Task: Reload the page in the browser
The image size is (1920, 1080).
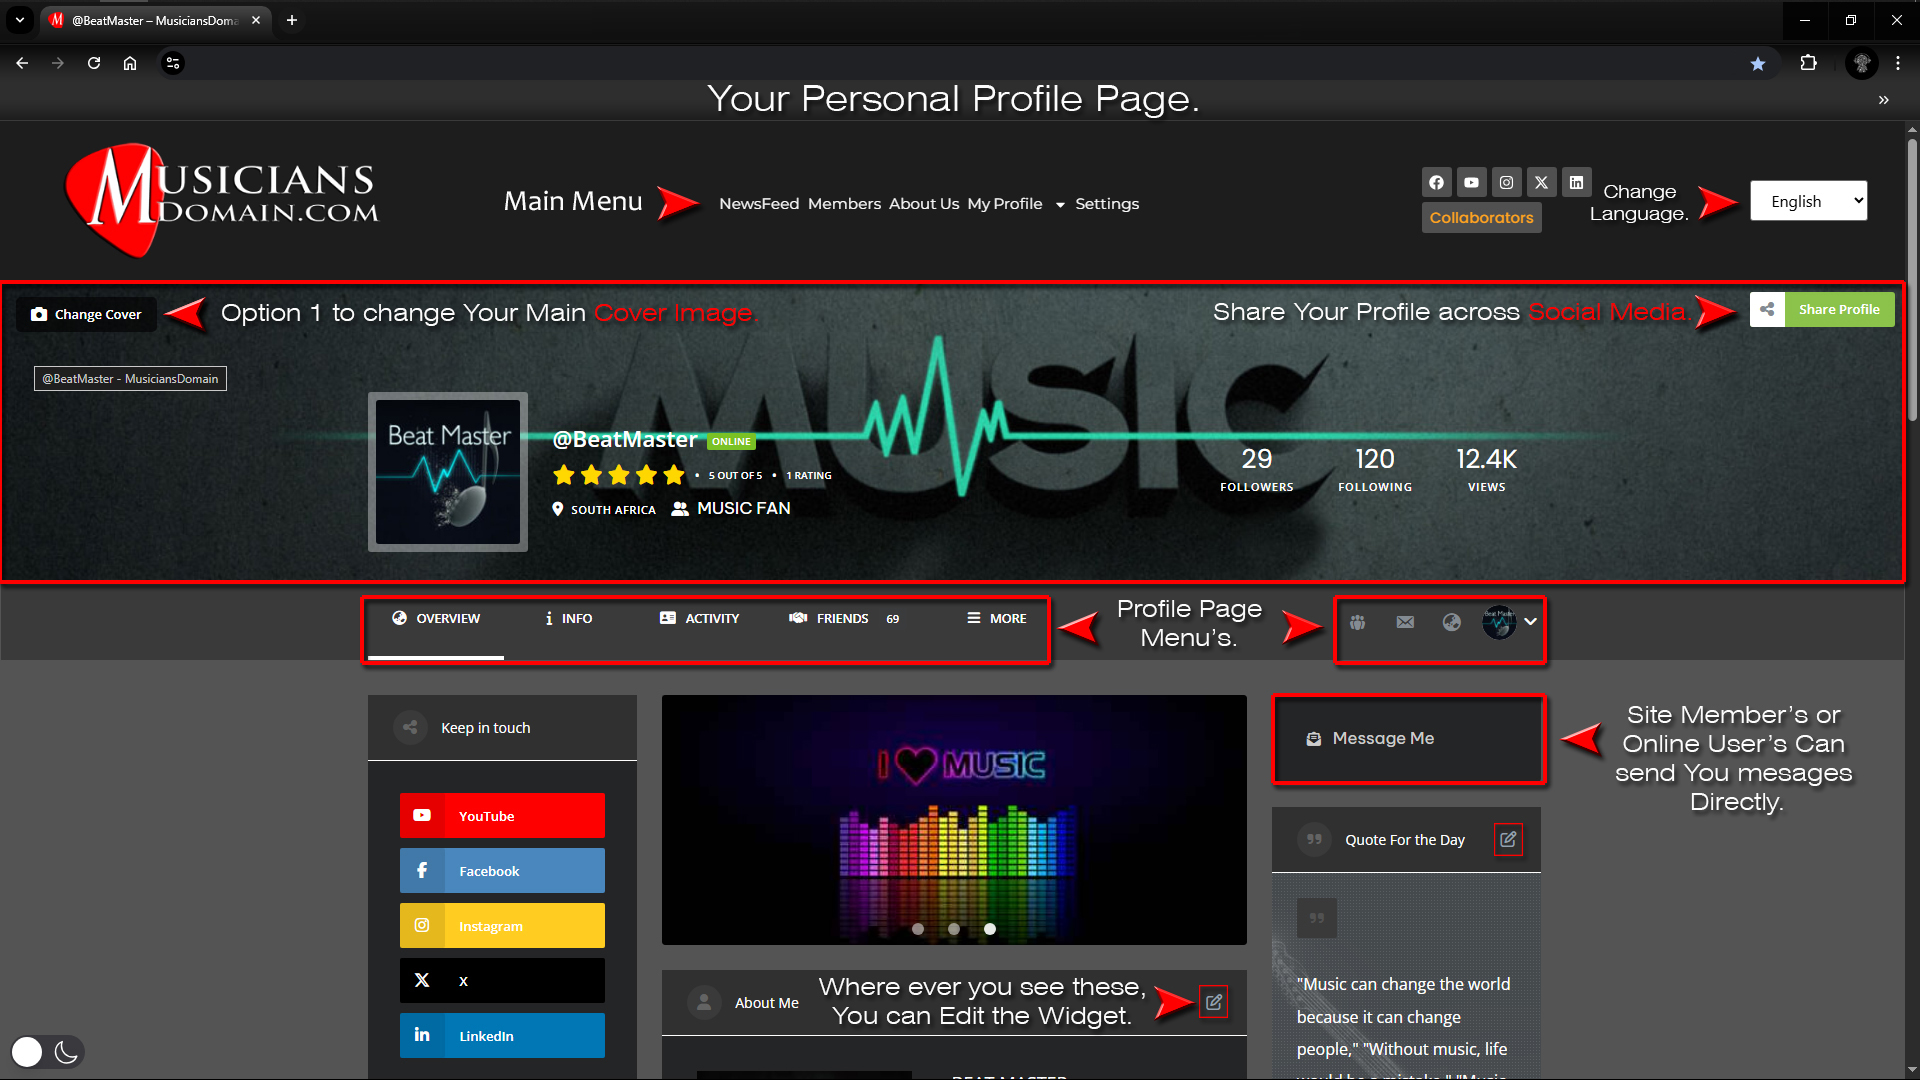Action: pyautogui.click(x=94, y=63)
